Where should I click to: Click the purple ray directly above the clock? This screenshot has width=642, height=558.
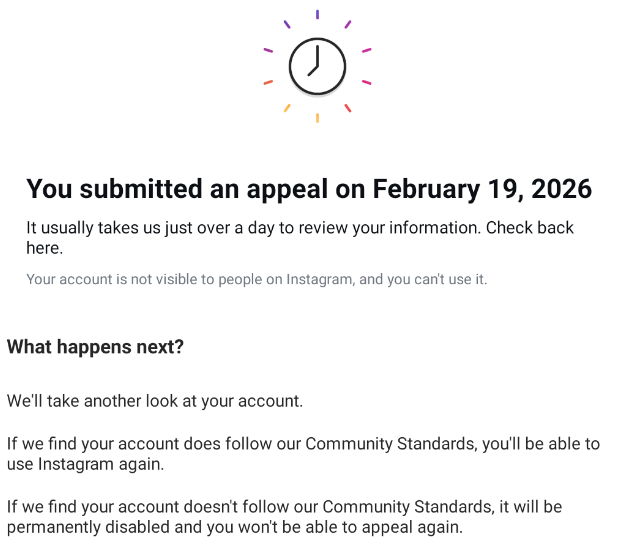point(317,14)
